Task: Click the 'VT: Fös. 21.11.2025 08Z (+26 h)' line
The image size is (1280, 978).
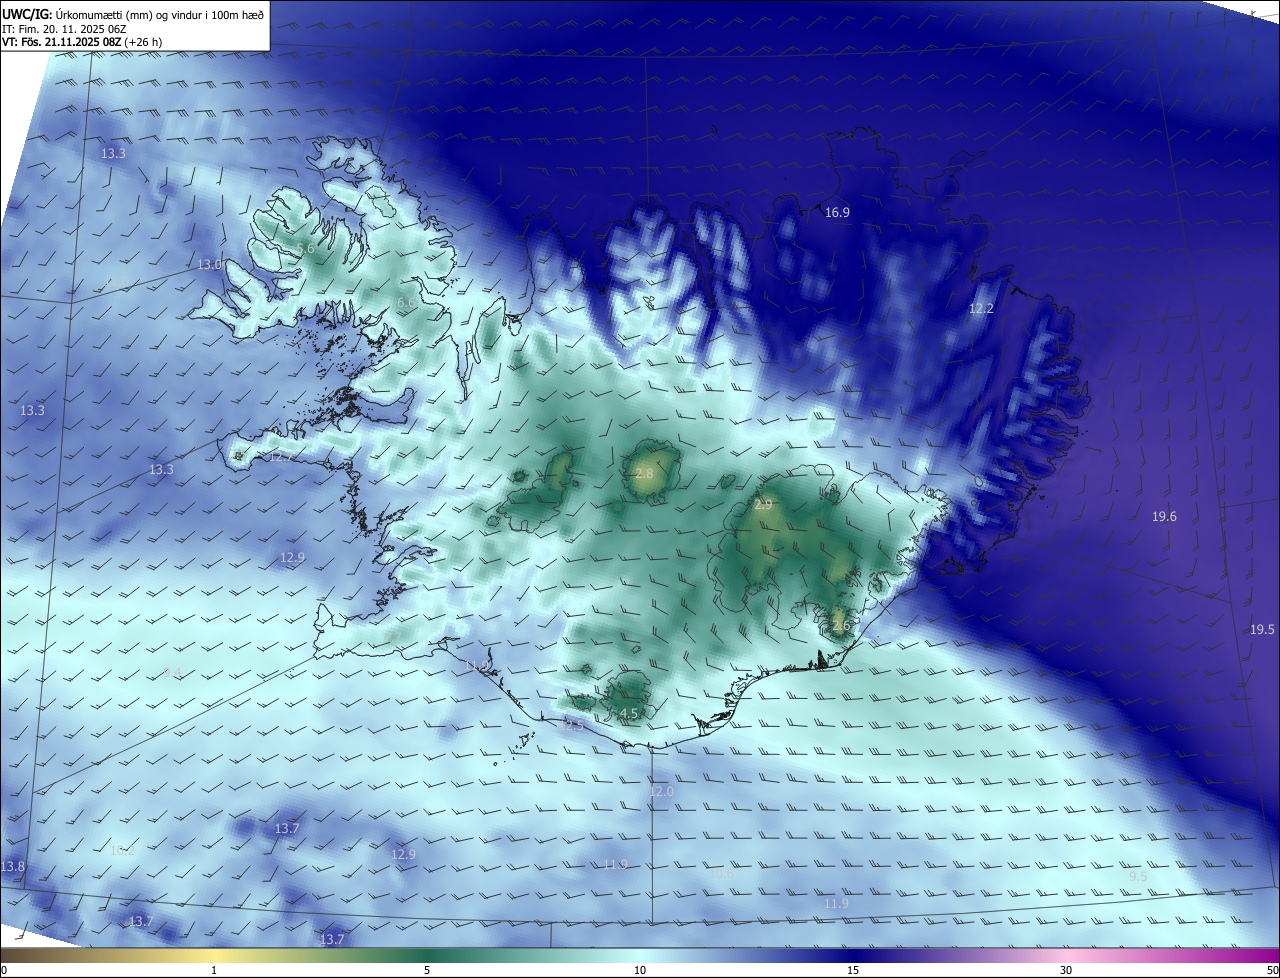Action: click(82, 42)
